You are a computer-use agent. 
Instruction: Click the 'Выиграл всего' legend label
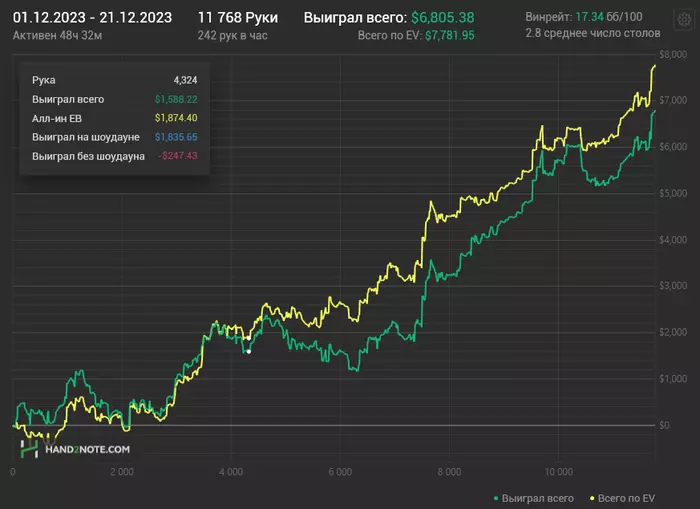[538, 498]
